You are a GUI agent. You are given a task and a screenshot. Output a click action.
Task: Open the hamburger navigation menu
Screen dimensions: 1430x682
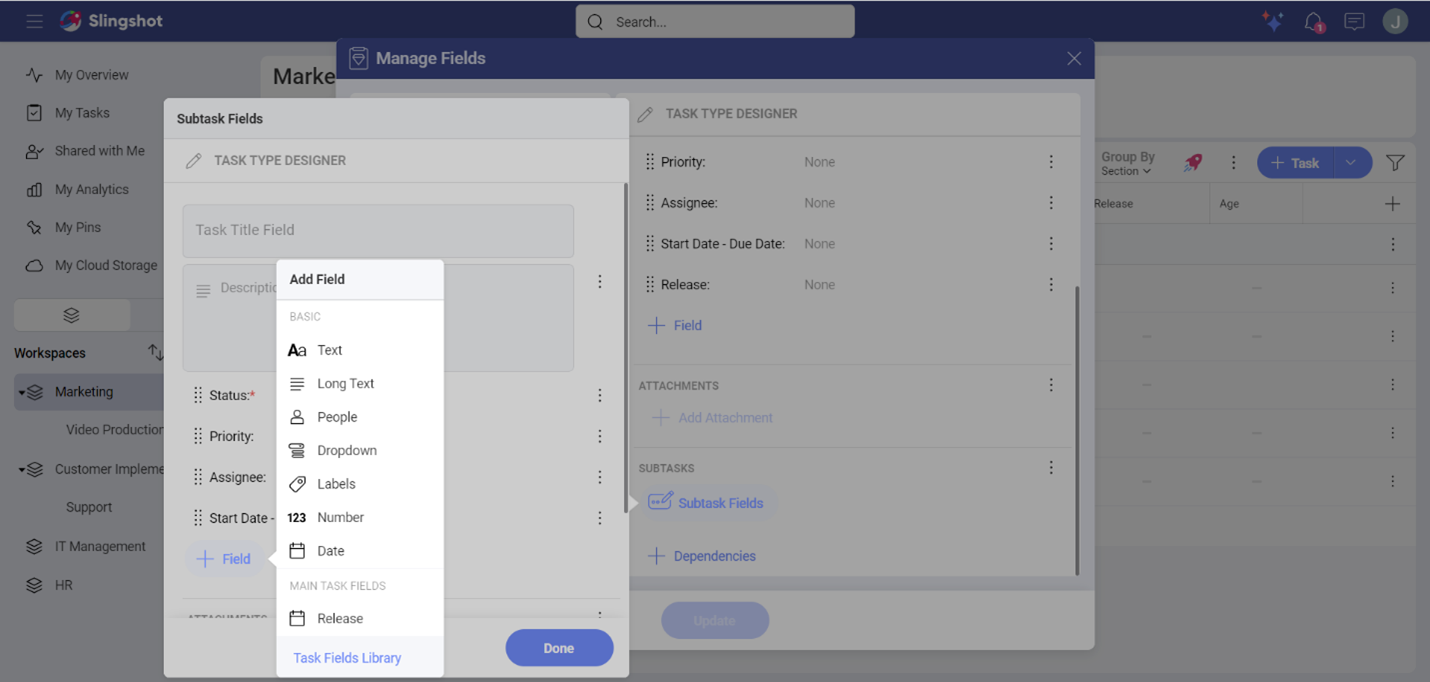(x=34, y=21)
